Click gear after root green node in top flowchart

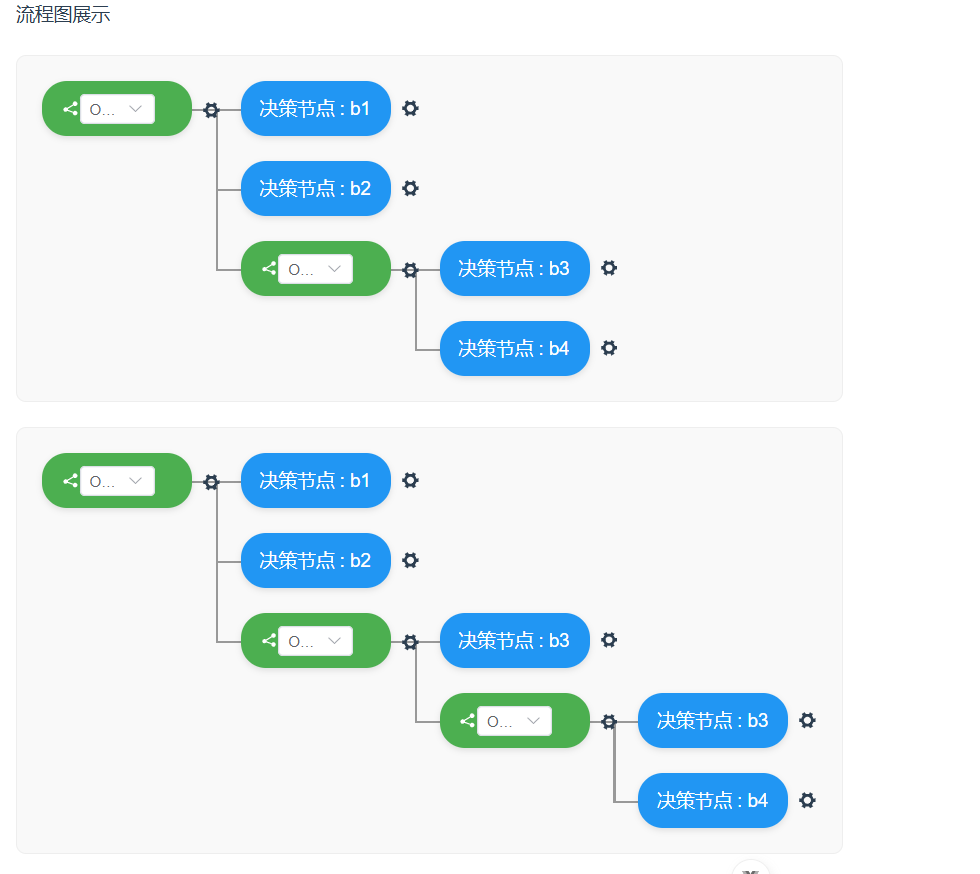(211, 110)
